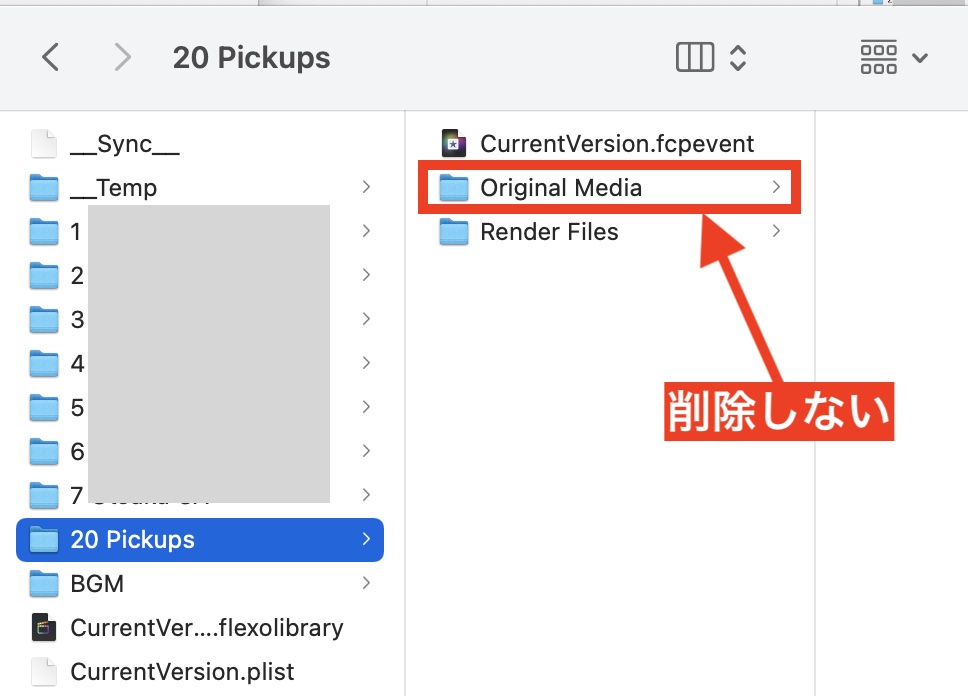968x696 pixels.
Task: Select the BGM folder icon
Action: tap(44, 584)
